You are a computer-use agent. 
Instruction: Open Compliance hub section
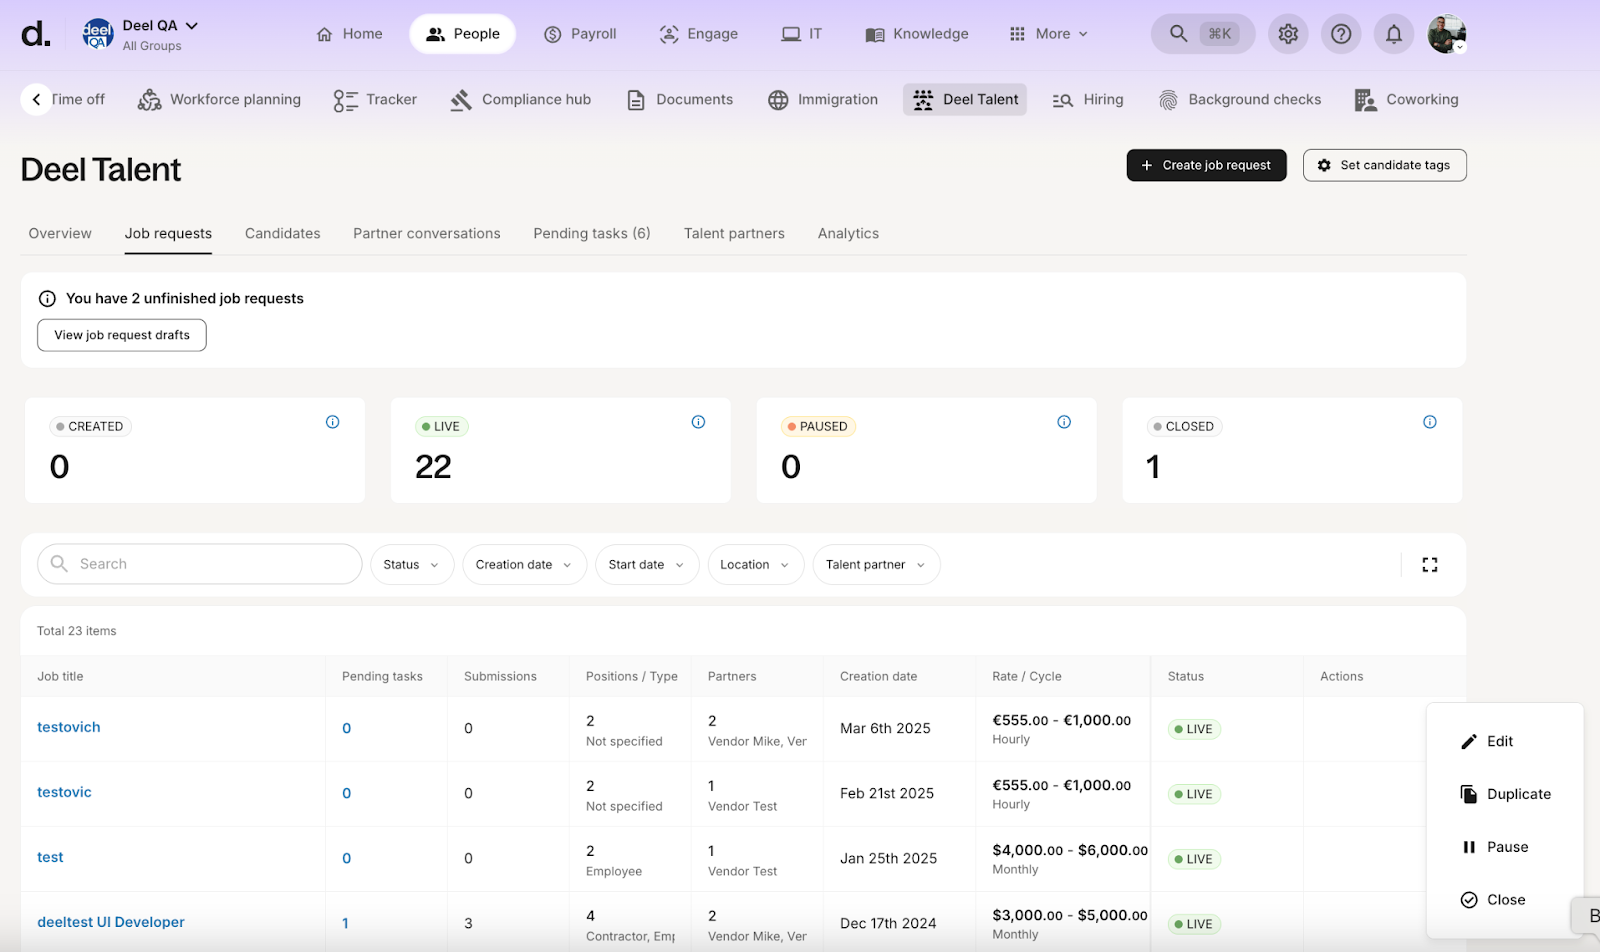click(520, 99)
